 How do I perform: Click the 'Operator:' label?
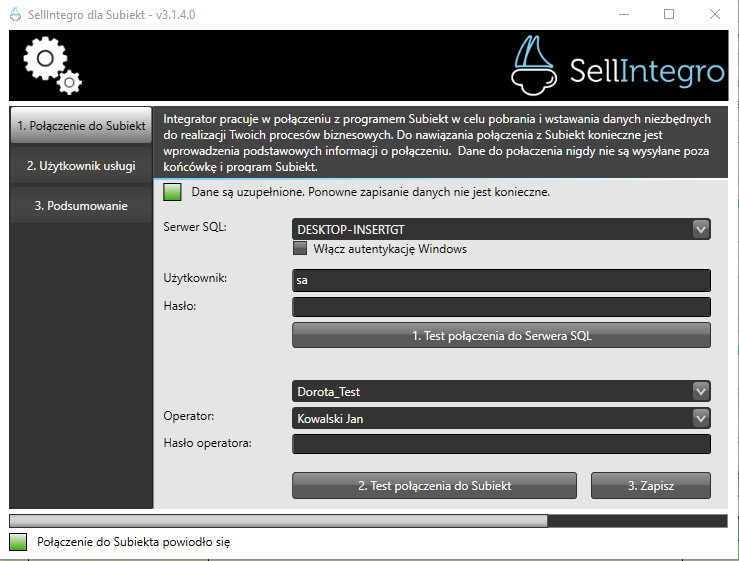[189, 416]
